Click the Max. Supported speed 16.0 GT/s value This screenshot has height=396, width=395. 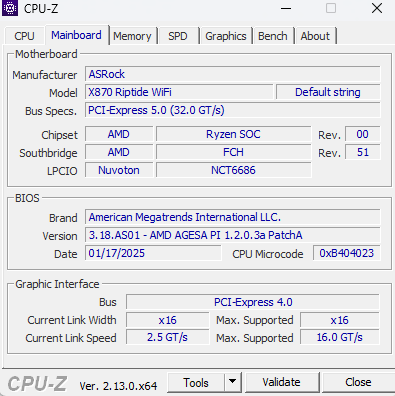[x=340, y=337]
